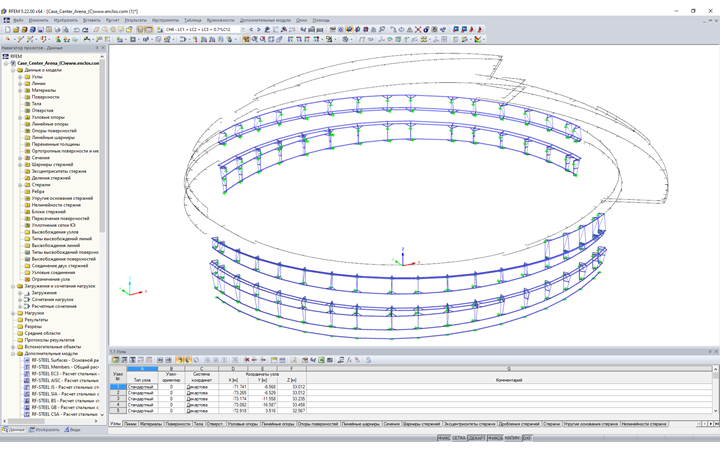Image resolution: width=720 pixels, height=450 pixels.
Task: Open the load case combination dropdown
Action: point(243,29)
